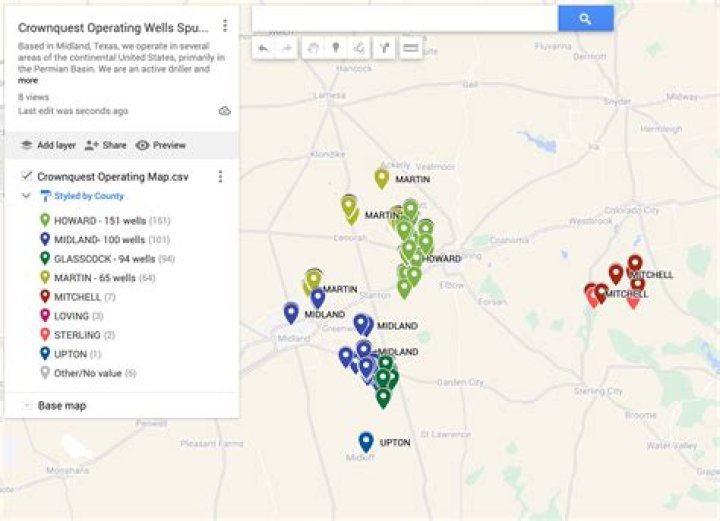Select the hand pan tool

(x=312, y=48)
